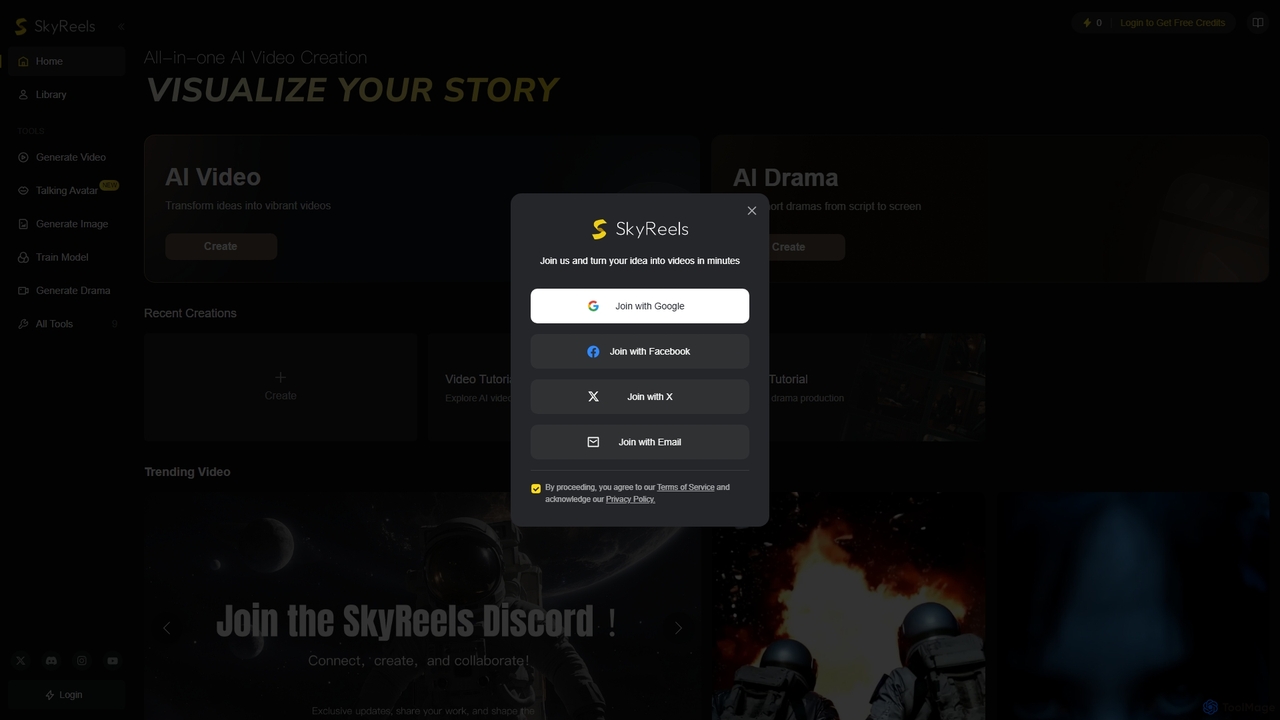Open the YouTube social icon
The height and width of the screenshot is (720, 1280).
coord(112,661)
